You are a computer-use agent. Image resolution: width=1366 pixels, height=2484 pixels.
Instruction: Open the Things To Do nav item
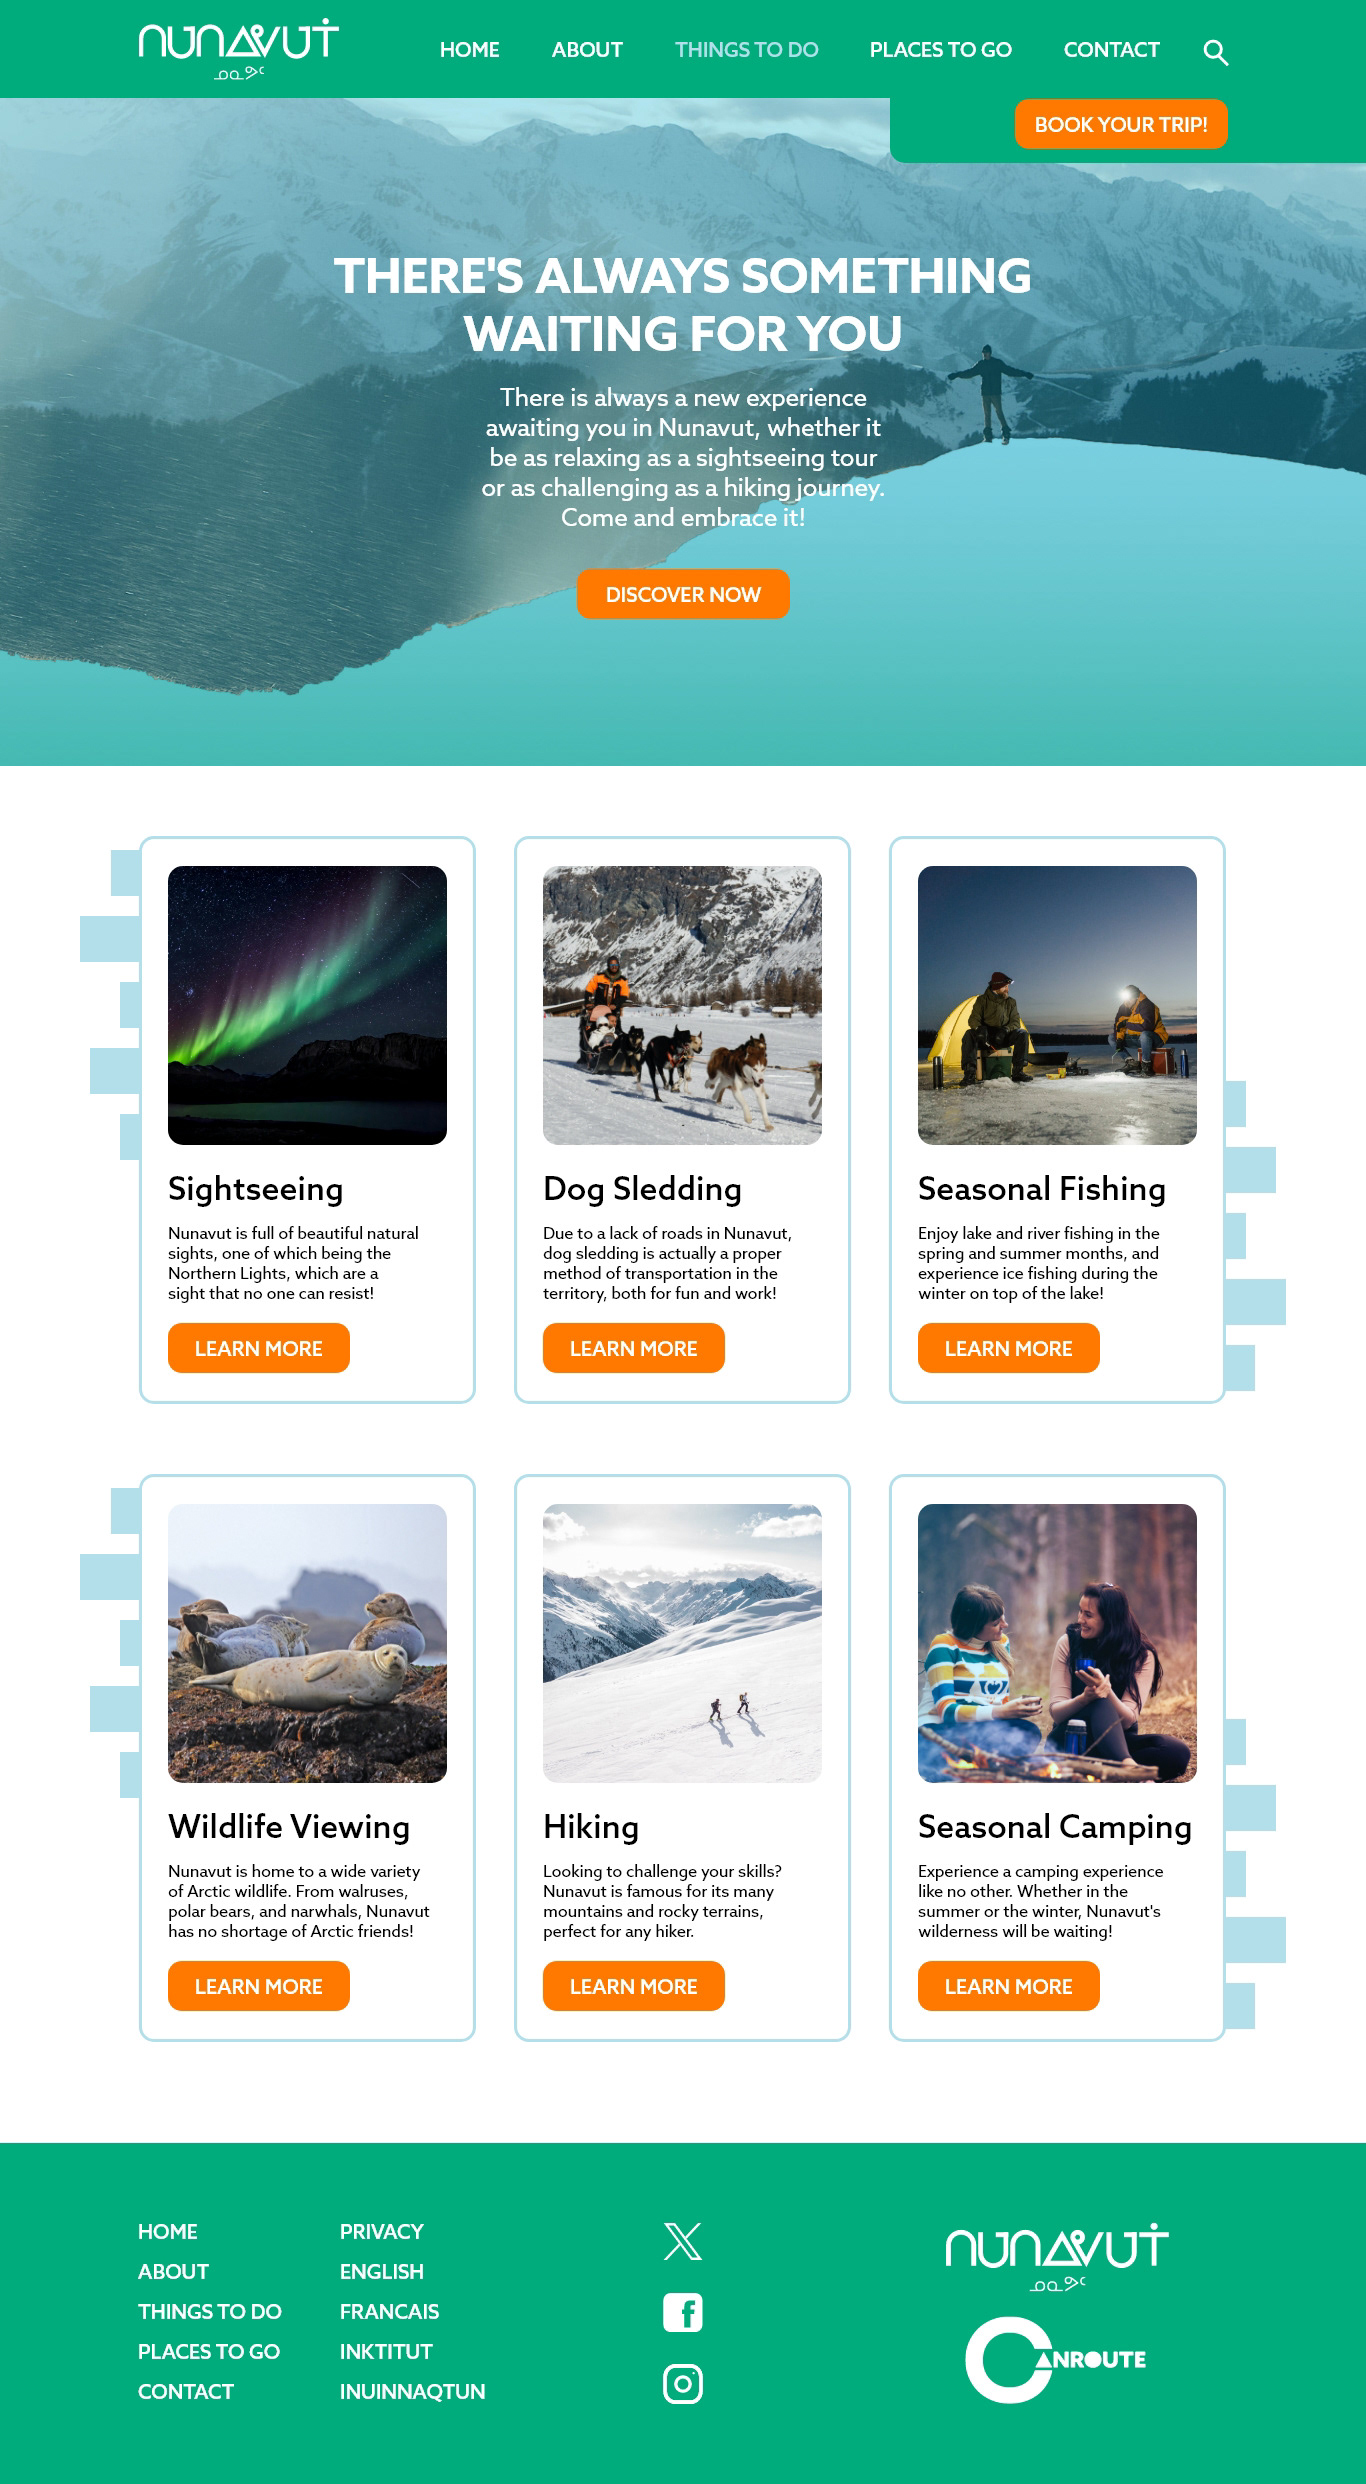click(747, 49)
